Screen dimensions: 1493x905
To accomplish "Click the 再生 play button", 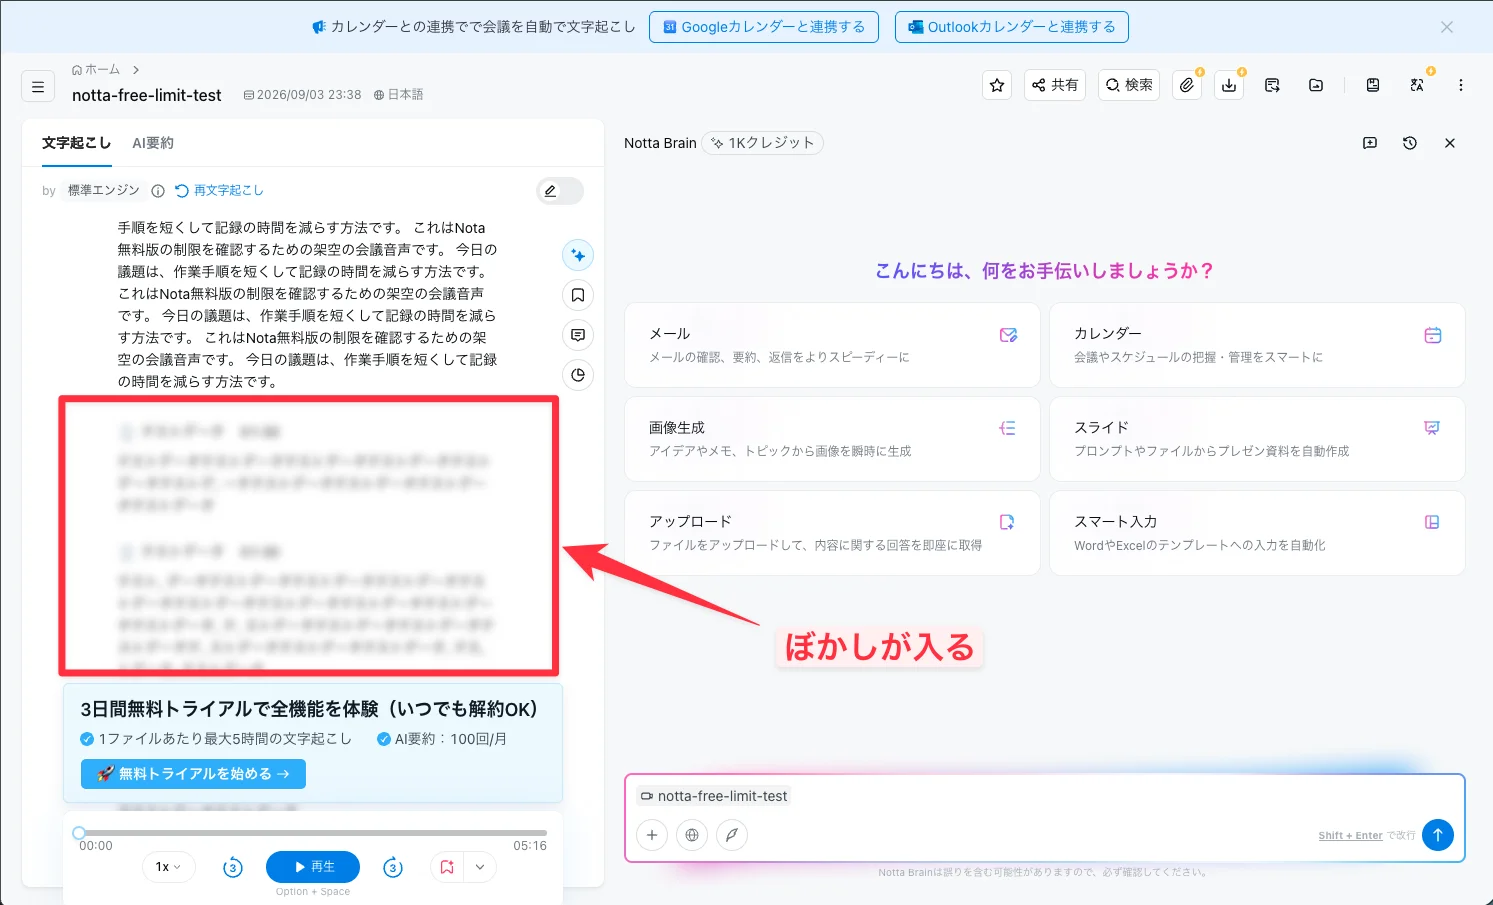I will click(x=313, y=867).
